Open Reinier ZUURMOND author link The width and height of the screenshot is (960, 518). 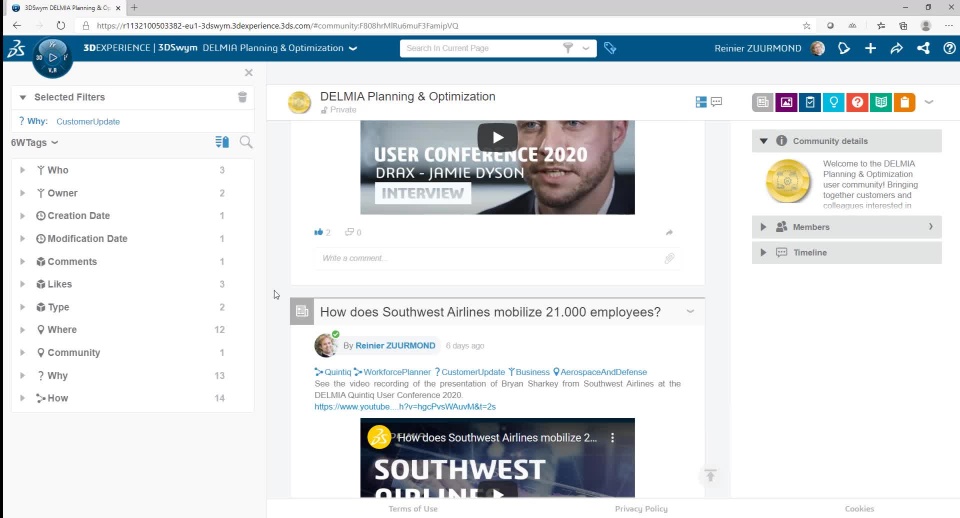tap(395, 345)
